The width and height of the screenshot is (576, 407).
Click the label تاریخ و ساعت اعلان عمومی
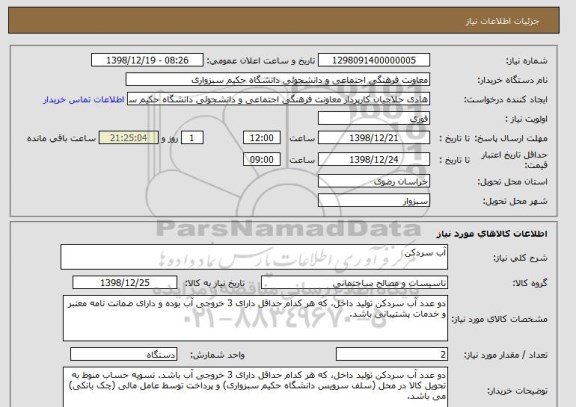(261, 61)
